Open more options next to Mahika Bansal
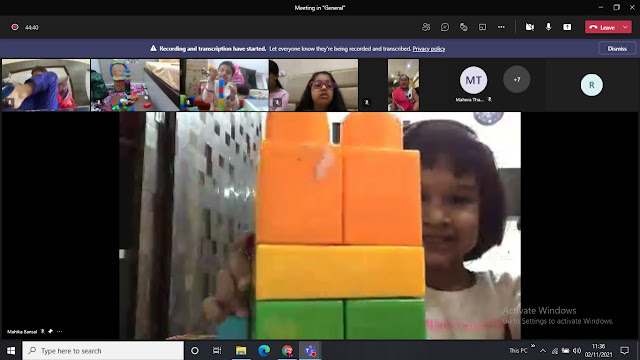This screenshot has height=360, width=640. pyautogui.click(x=60, y=331)
